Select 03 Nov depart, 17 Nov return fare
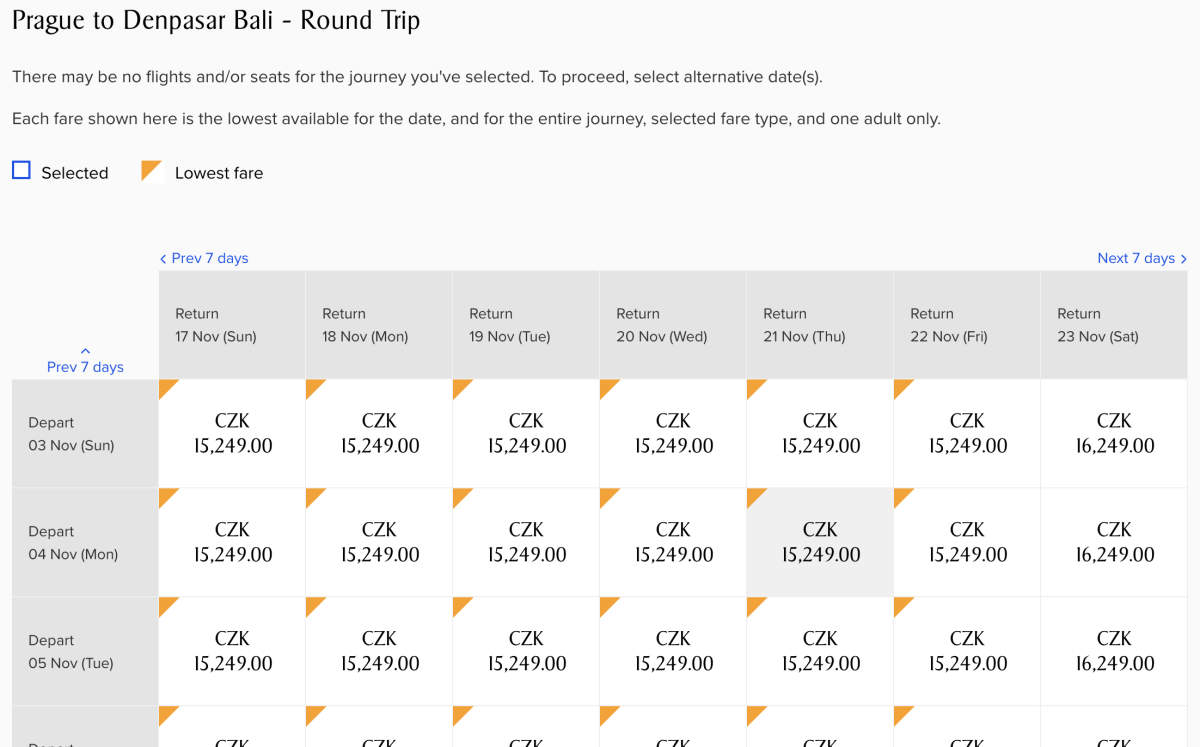 tap(232, 433)
